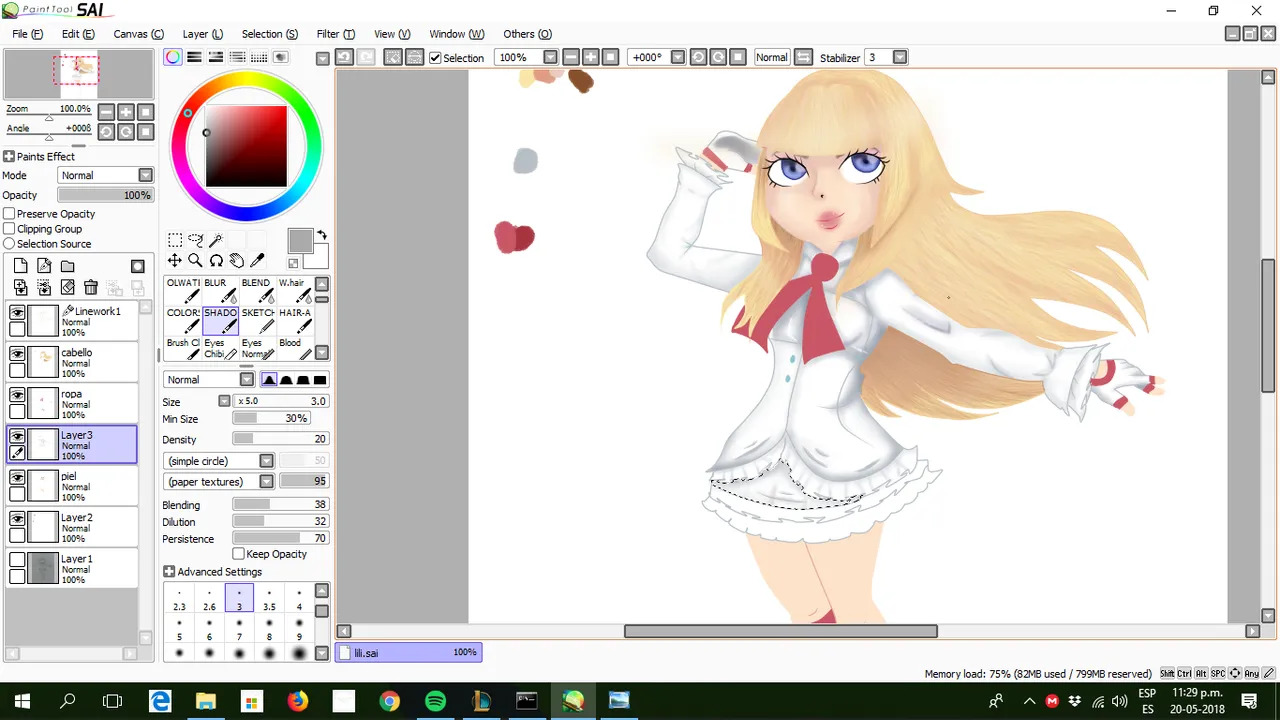
Task: Show the color wheel panel
Action: tap(173, 57)
